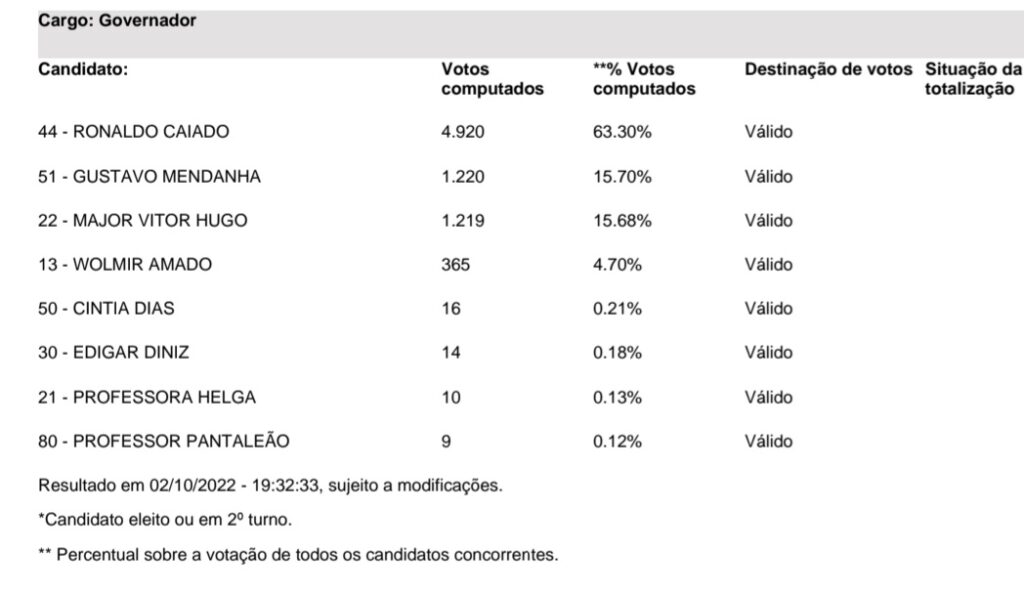
Task: Click 'Válido' status in Wolmir Amado row
Action: (x=769, y=265)
